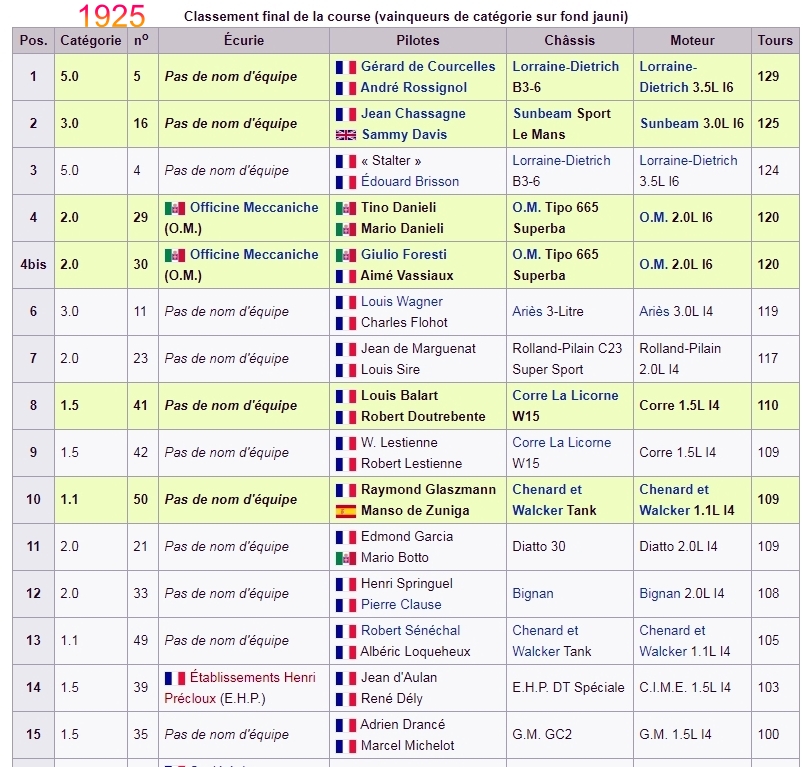Select the name 'Marcel Michelot'
This screenshot has width=812, height=767.
[x=408, y=745]
